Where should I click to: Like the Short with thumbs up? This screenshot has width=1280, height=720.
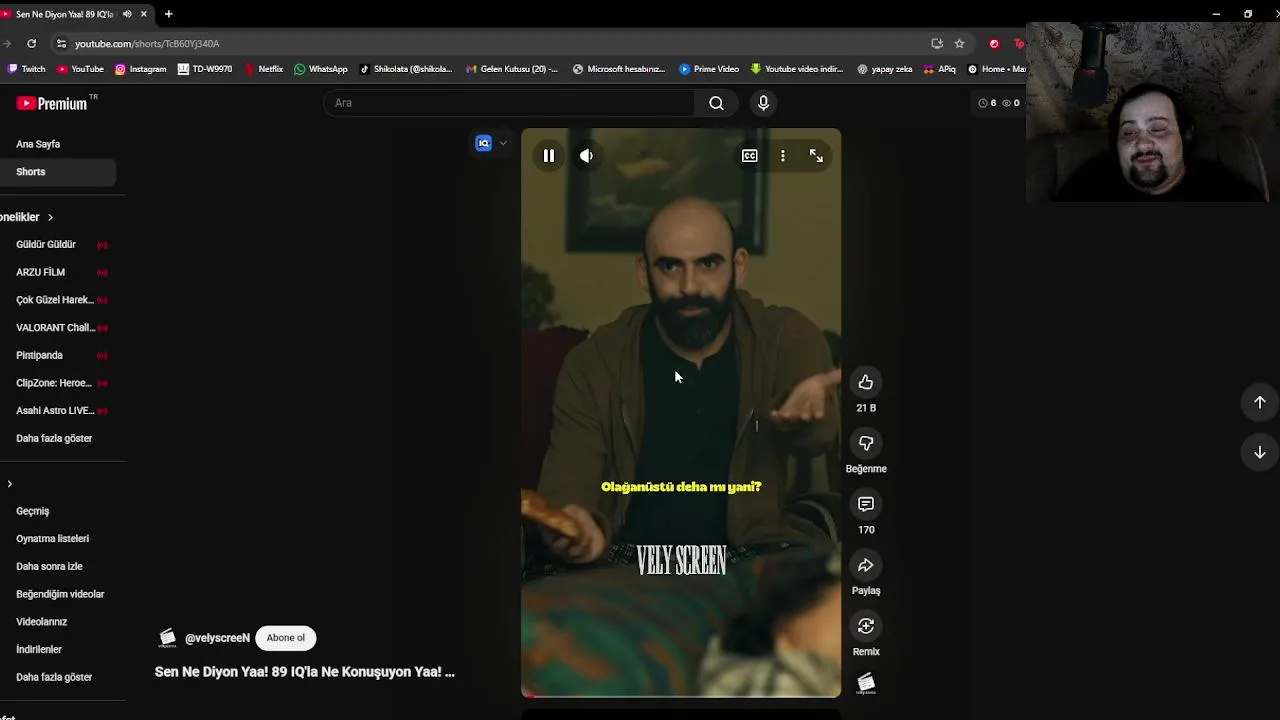(866, 382)
